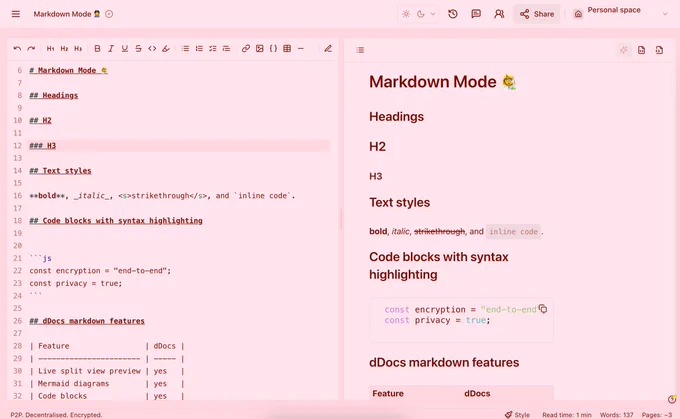Image resolution: width=680 pixels, height=419 pixels.
Task: Insert a bulleted list
Action: coord(185,49)
